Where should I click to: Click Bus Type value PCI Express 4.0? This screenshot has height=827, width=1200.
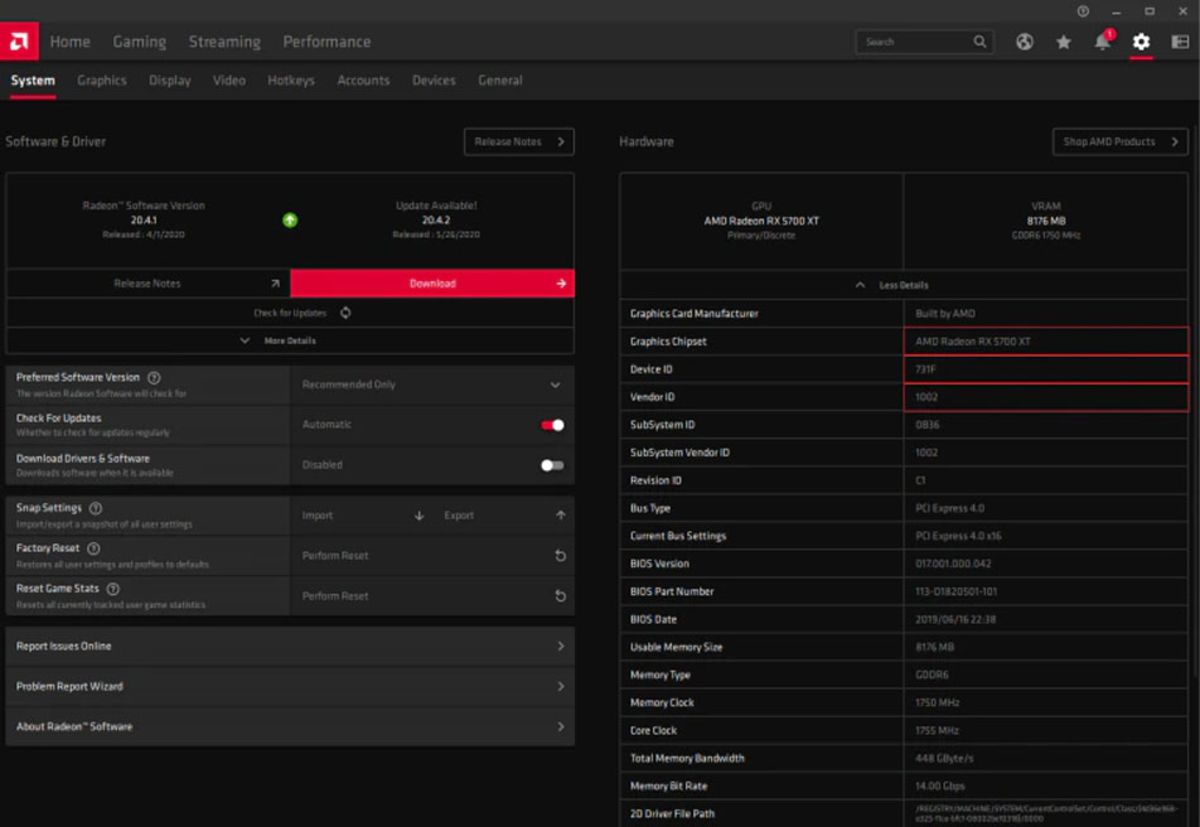(950, 509)
